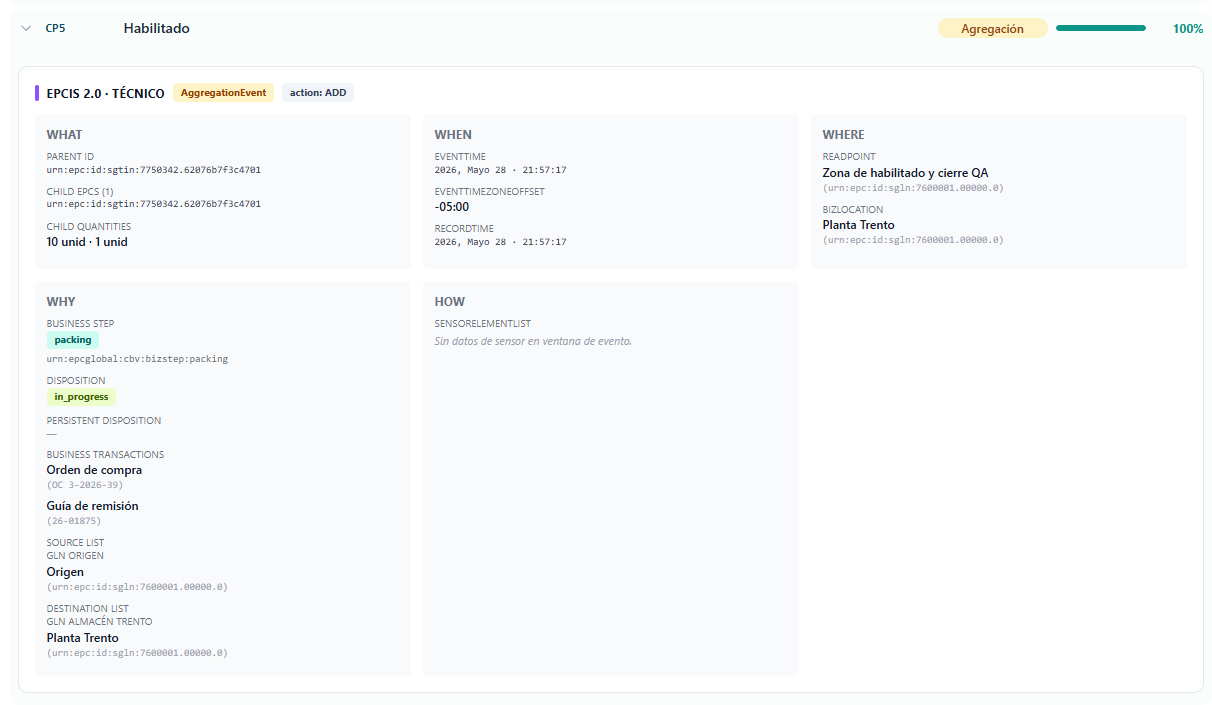Screen dimensions: 1212x705
Task: Click the EVENTTIME value 21:57:17
Action: click(x=500, y=170)
